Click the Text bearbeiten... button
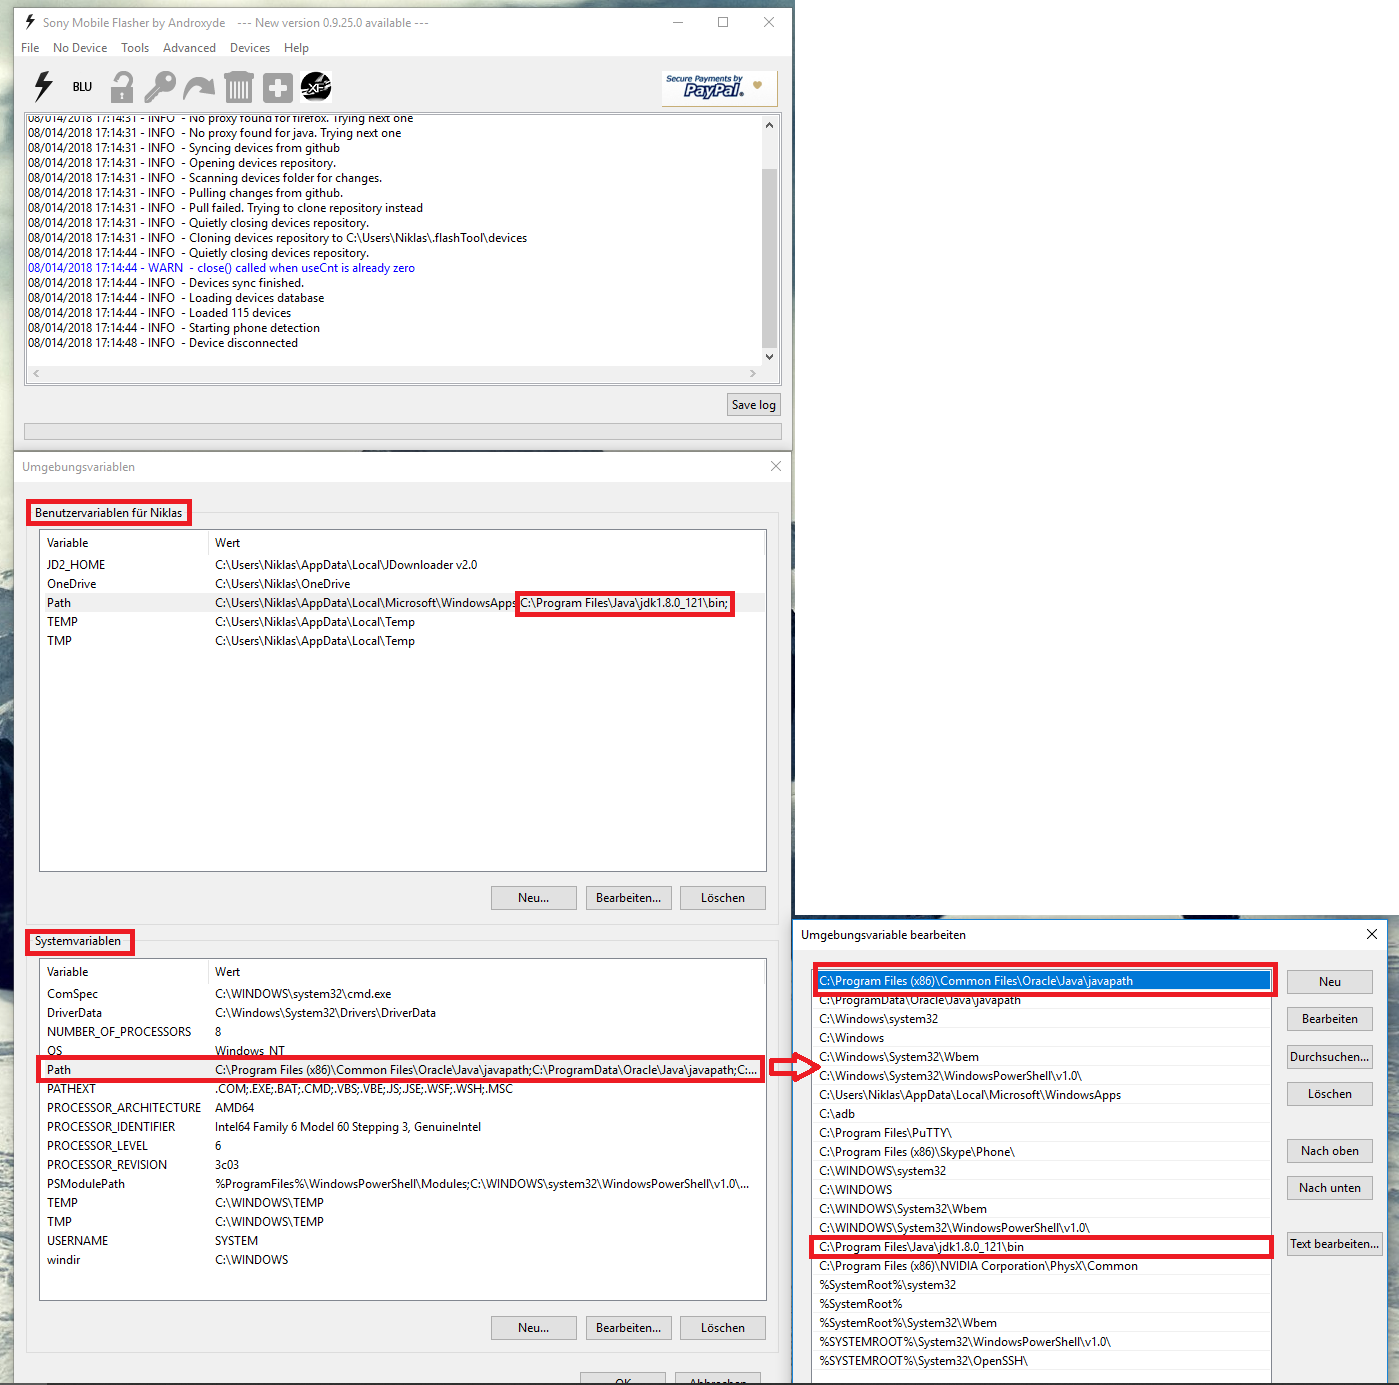Image resolution: width=1399 pixels, height=1385 pixels. 1334,1244
